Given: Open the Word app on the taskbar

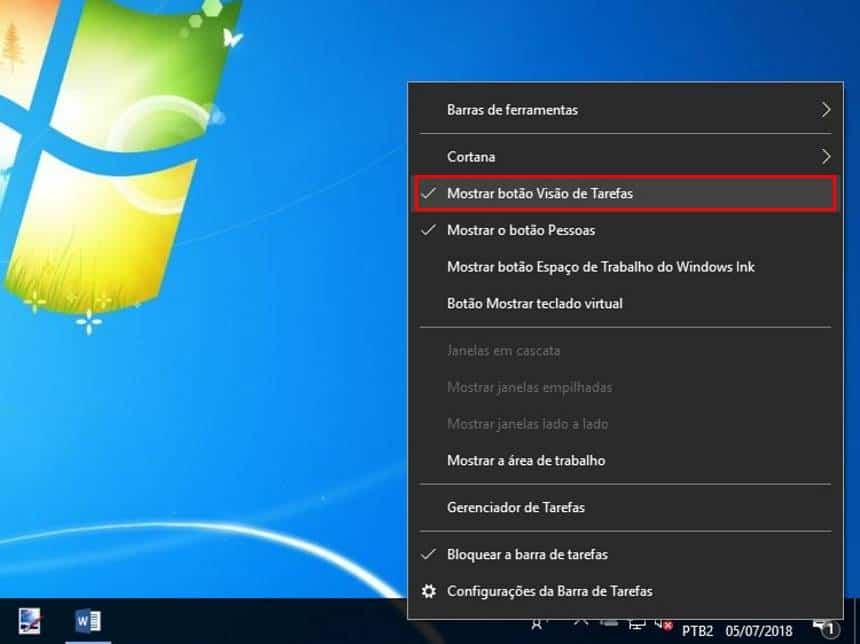Looking at the screenshot, I should [88, 622].
